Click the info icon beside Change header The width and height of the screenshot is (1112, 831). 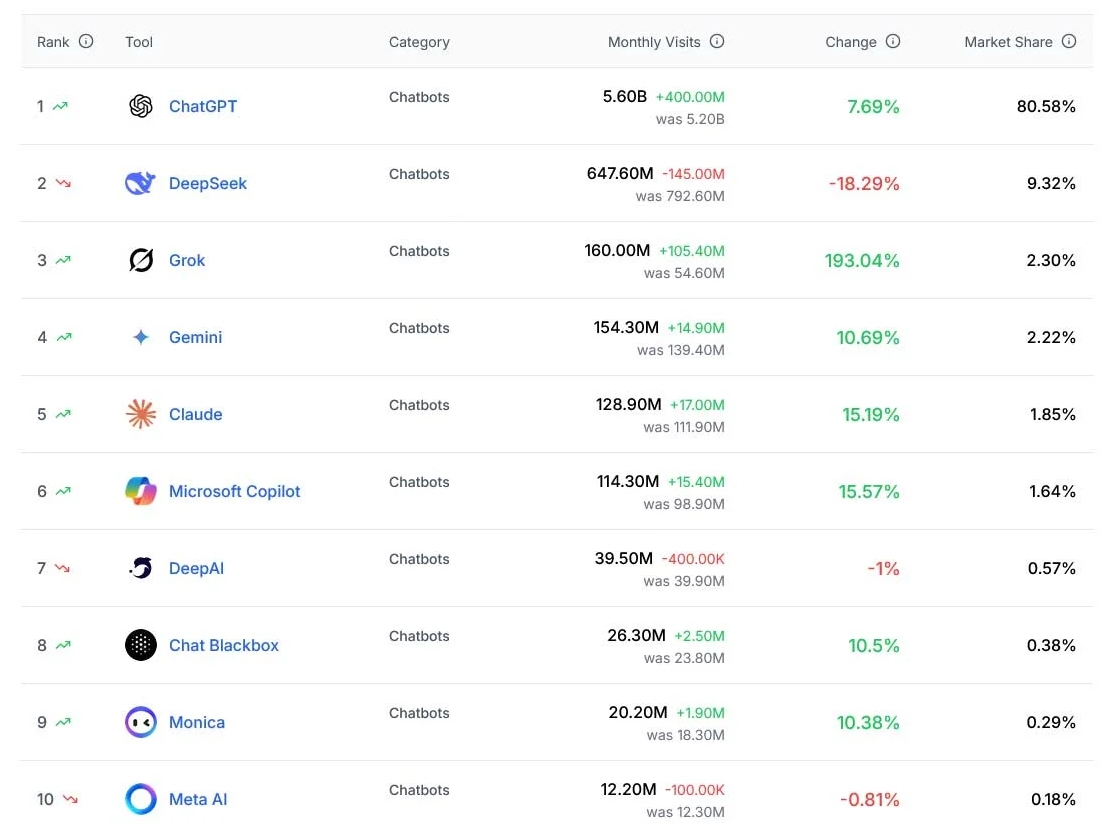(893, 41)
